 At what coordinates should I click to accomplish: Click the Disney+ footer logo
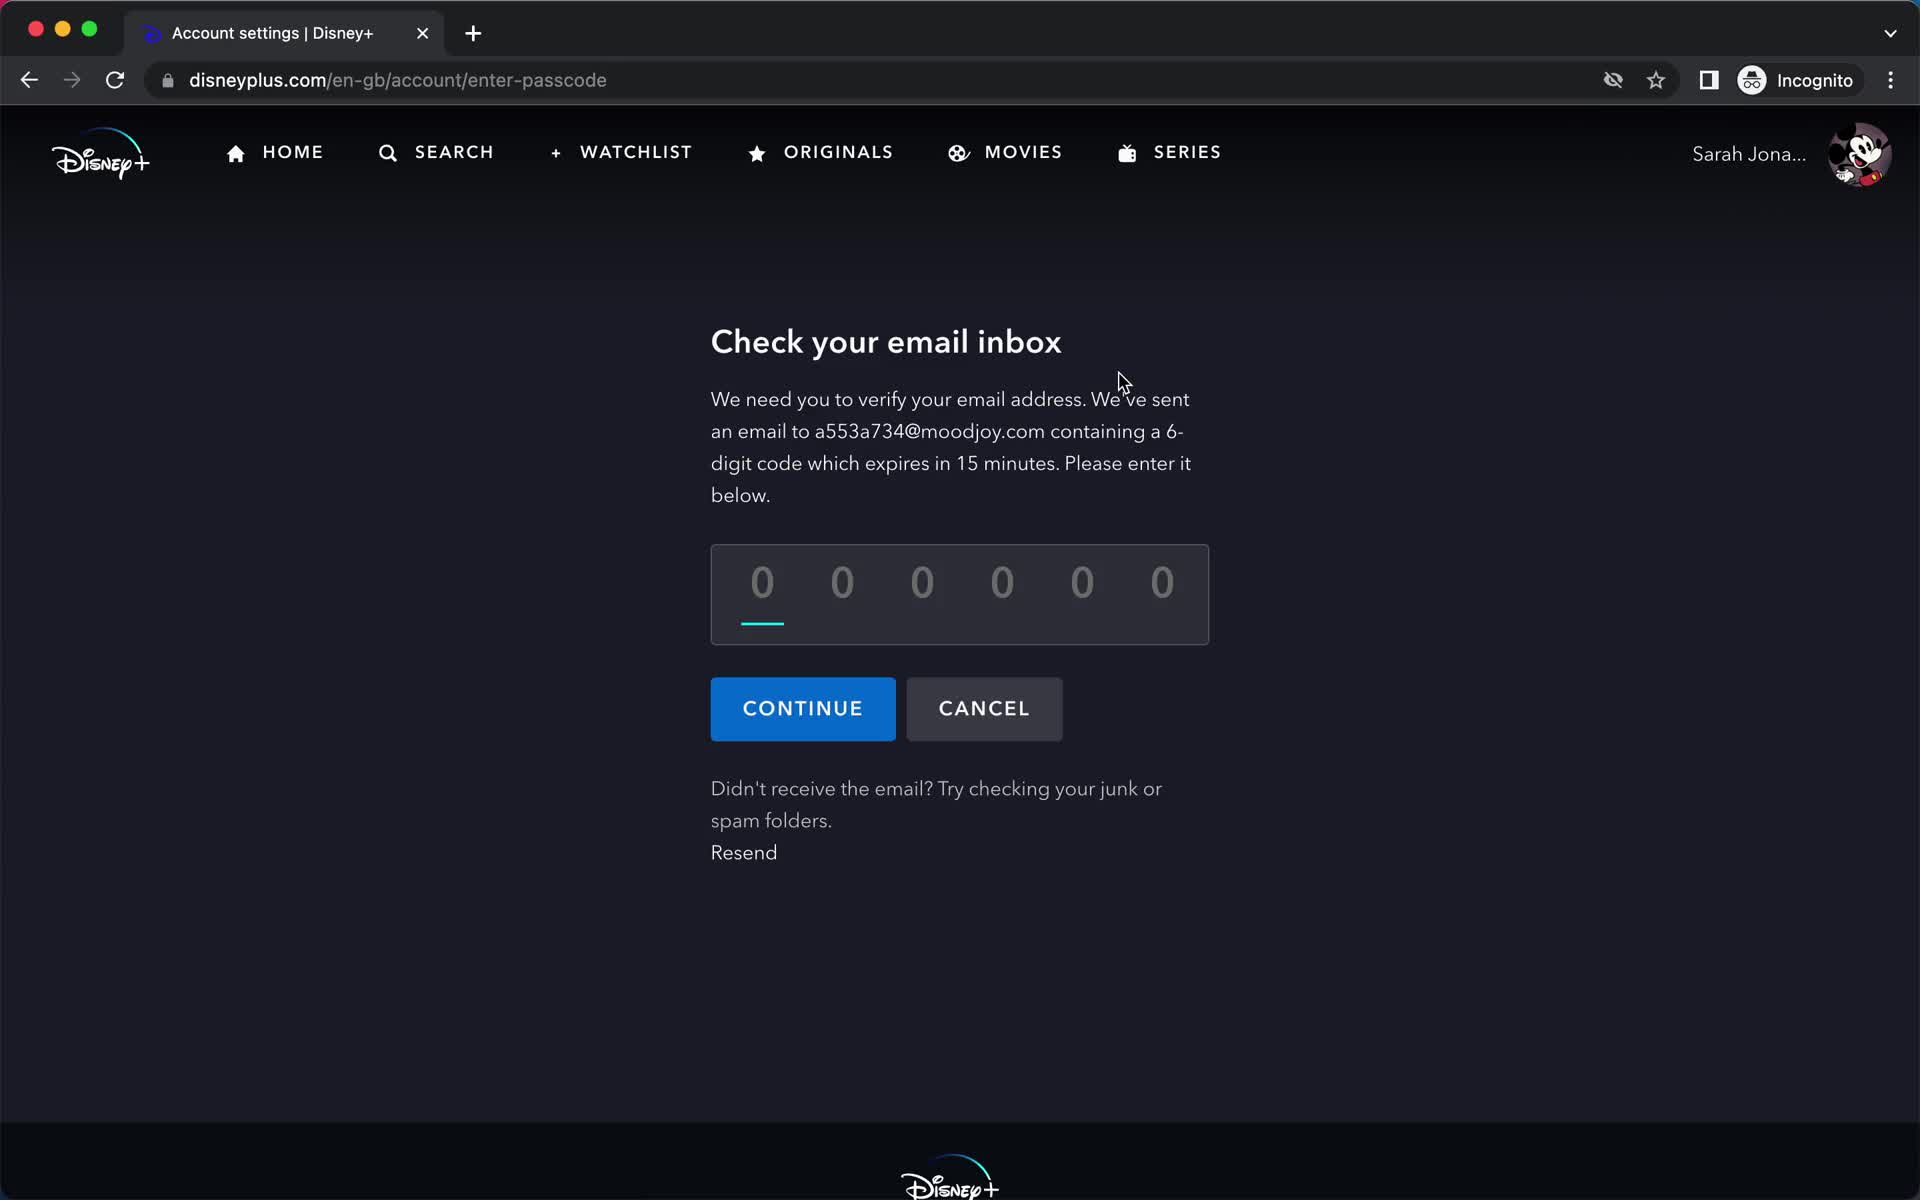[950, 1178]
